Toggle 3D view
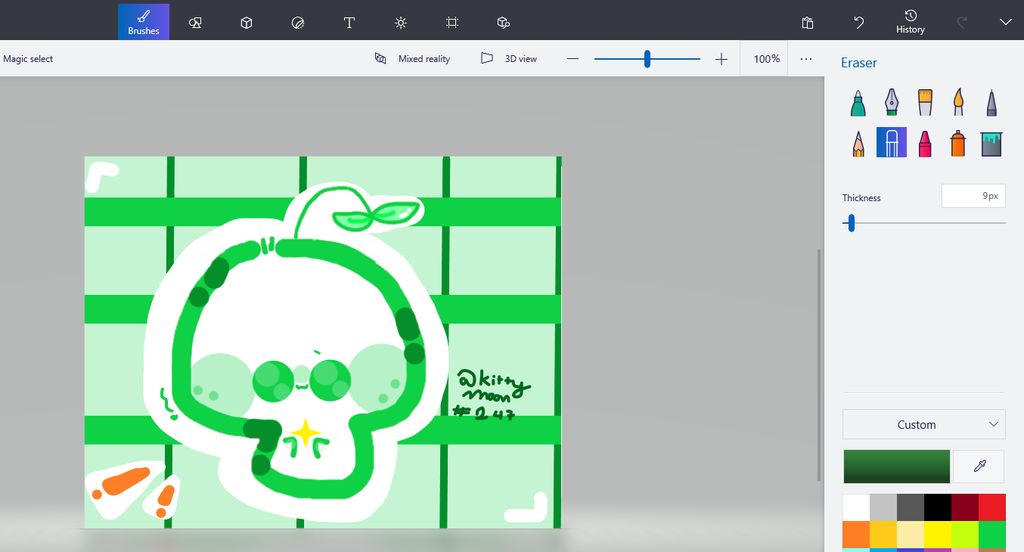This screenshot has height=552, width=1024. tap(509, 59)
